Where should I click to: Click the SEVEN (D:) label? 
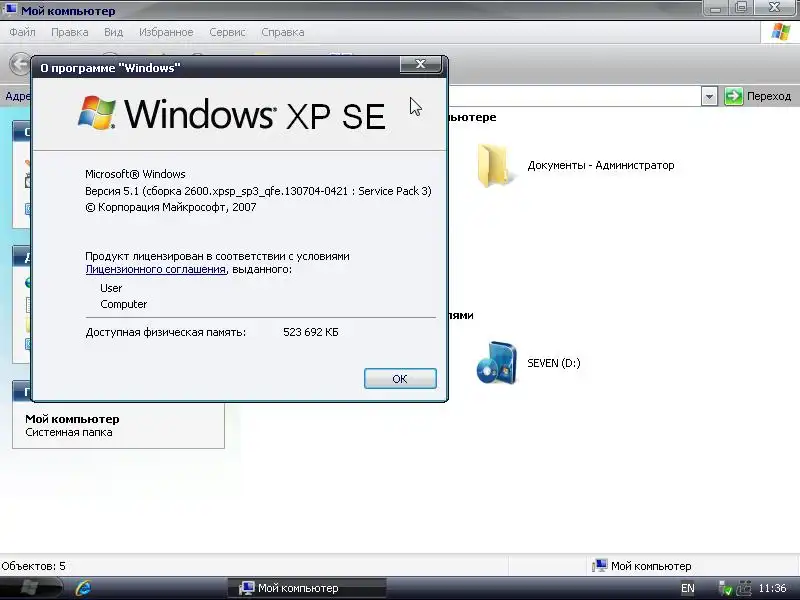(x=554, y=363)
